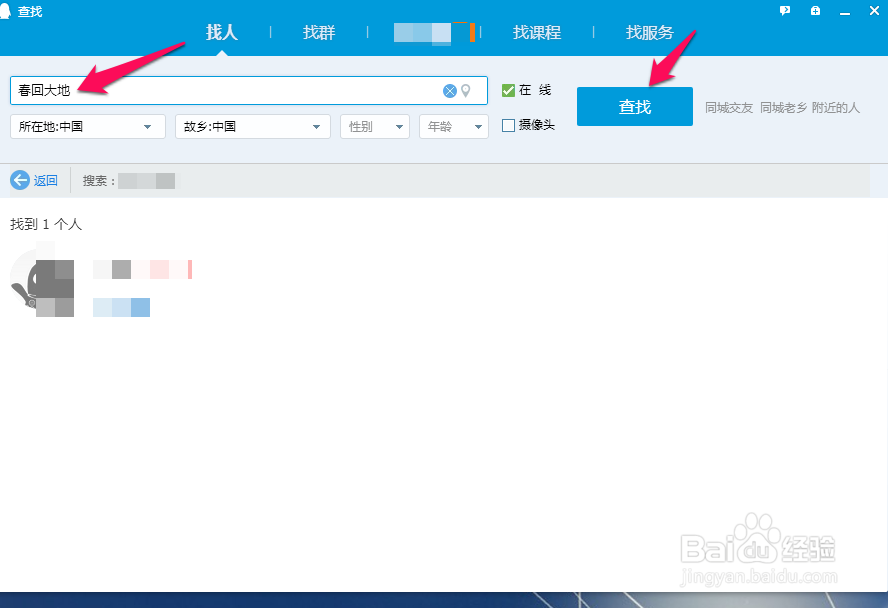The height and width of the screenshot is (608, 888).
Task: Click the back arrow beside 返回
Action: (21, 180)
